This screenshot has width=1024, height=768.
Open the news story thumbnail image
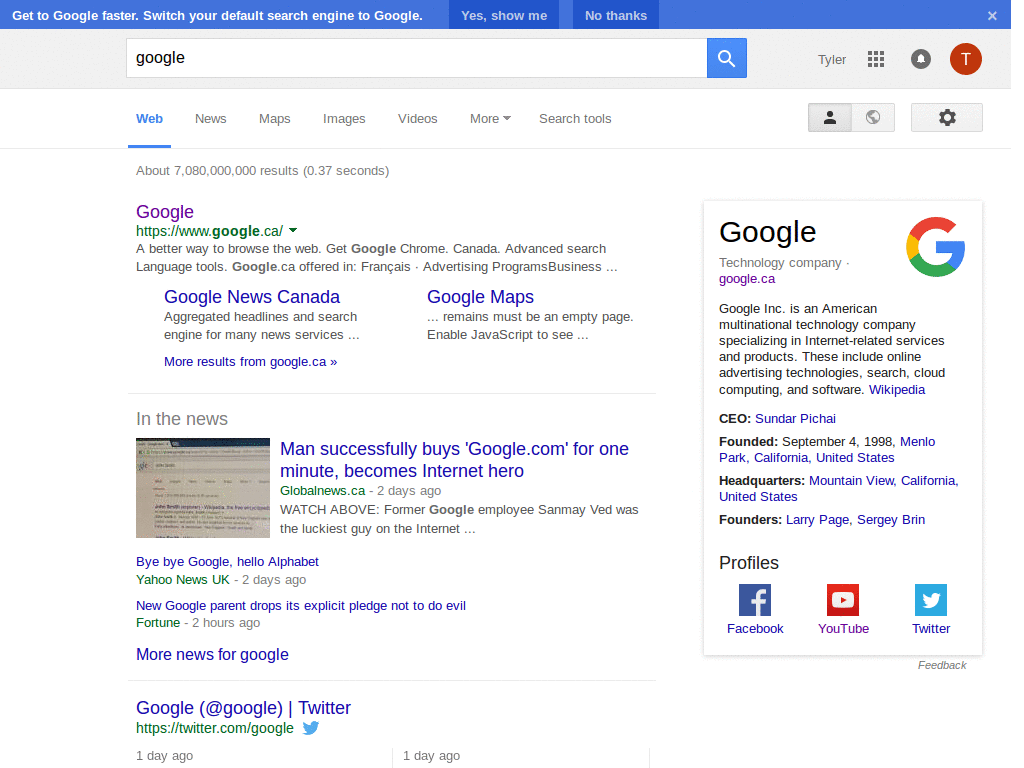pos(202,488)
